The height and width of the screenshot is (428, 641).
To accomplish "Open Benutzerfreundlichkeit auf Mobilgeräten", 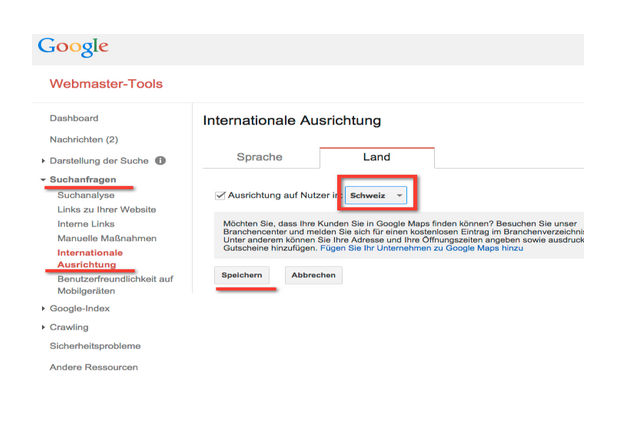I will tap(115, 285).
